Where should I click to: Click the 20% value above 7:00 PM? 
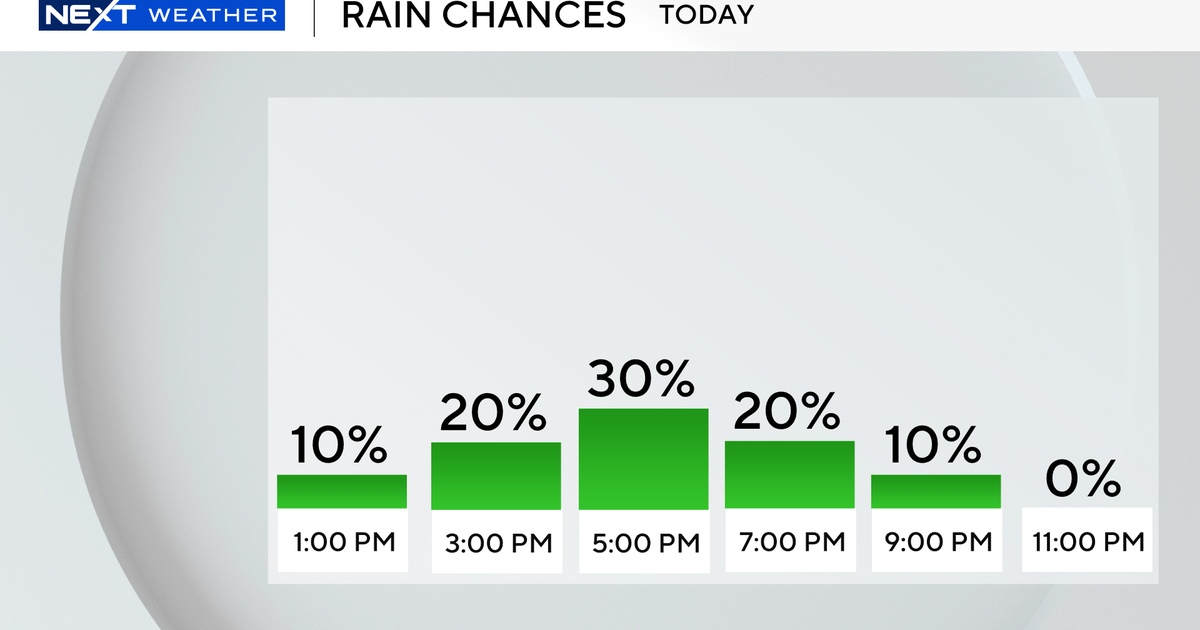pos(788,411)
